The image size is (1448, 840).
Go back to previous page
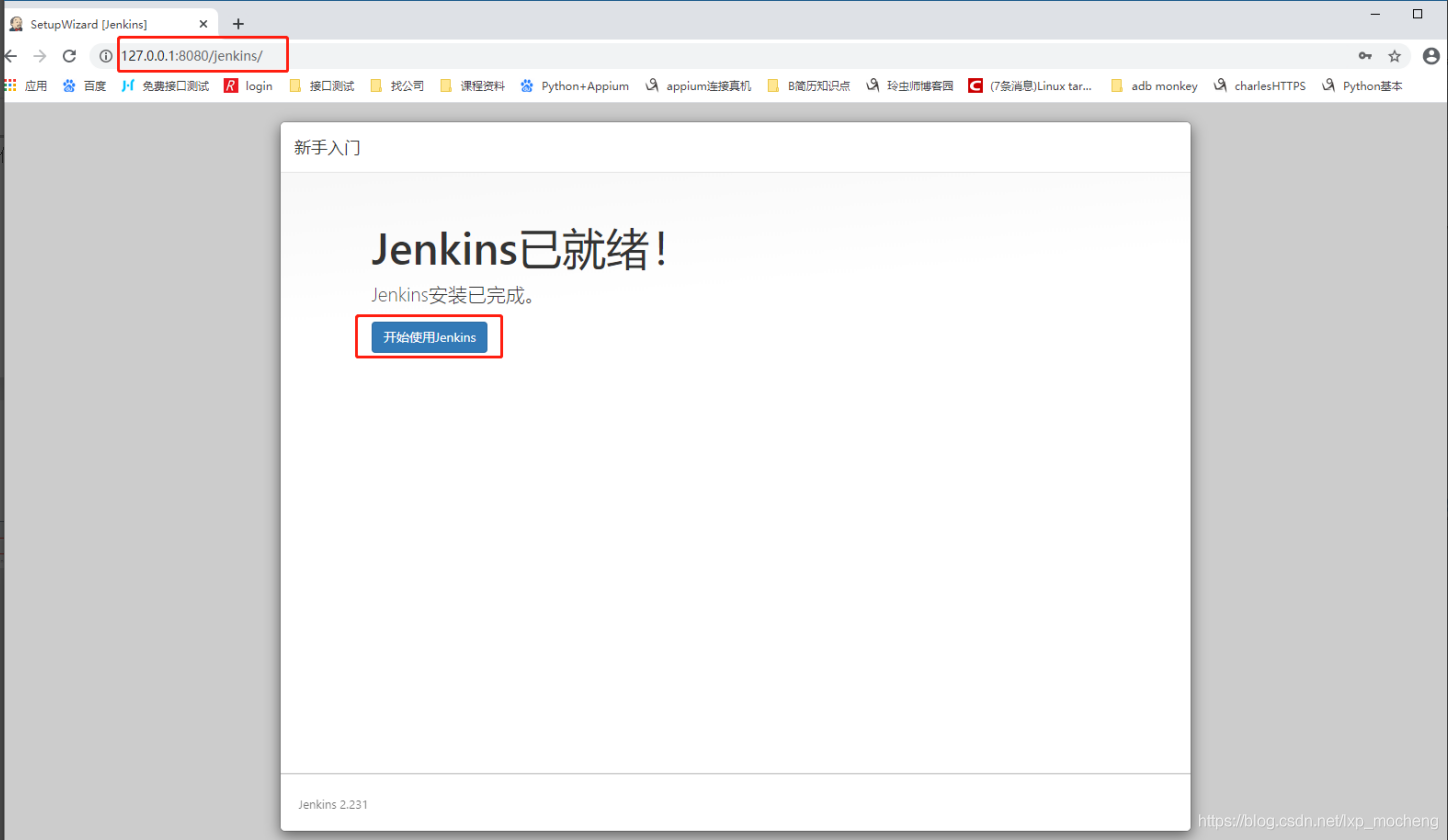tap(10, 56)
